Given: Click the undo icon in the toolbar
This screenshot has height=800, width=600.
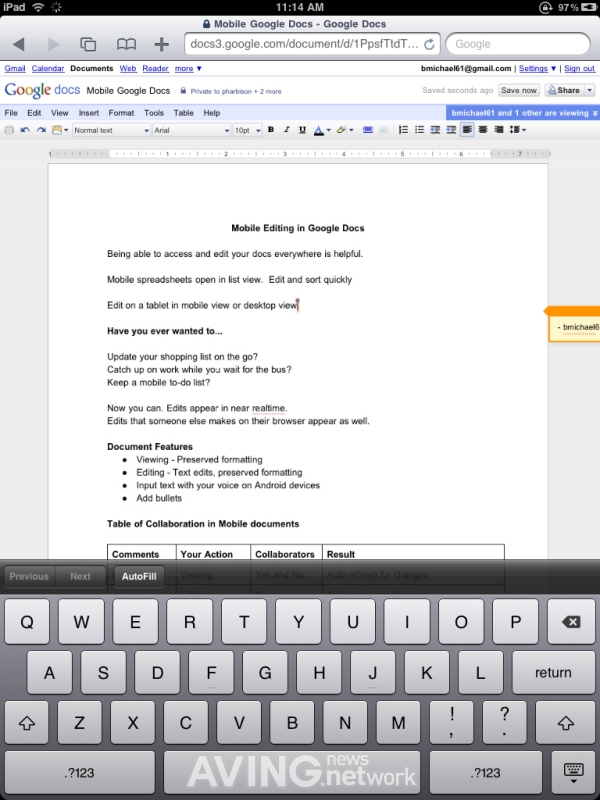Looking at the screenshot, I should point(24,130).
